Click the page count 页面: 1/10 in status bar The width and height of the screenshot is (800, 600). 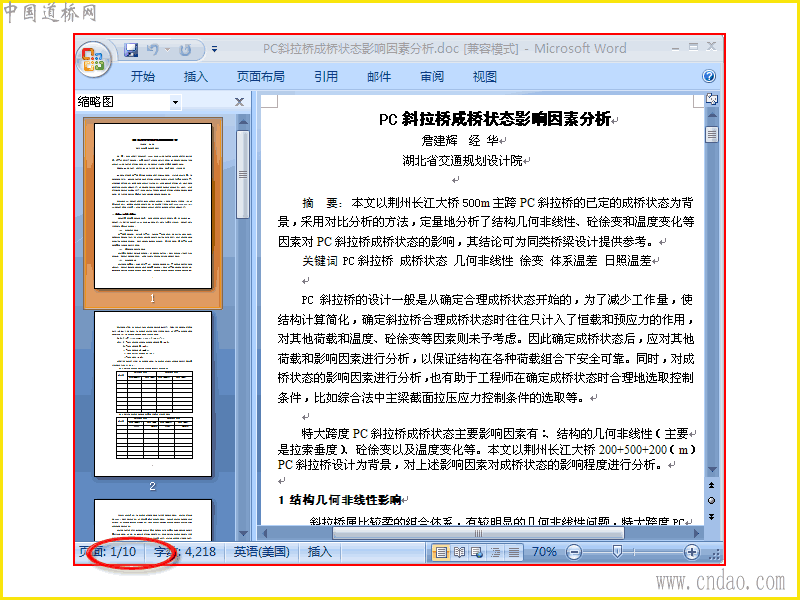coord(108,552)
